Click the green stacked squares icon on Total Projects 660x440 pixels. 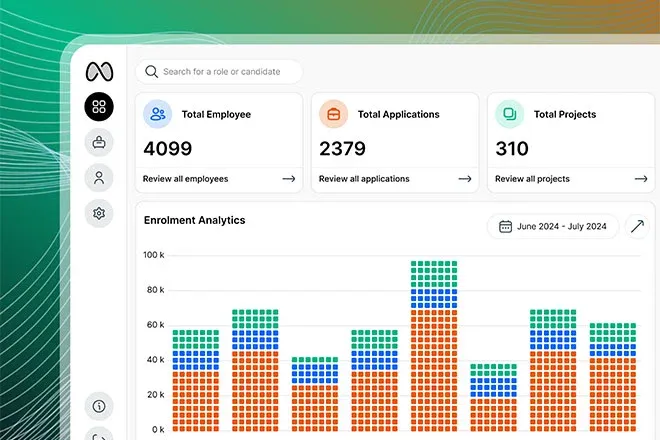510,114
